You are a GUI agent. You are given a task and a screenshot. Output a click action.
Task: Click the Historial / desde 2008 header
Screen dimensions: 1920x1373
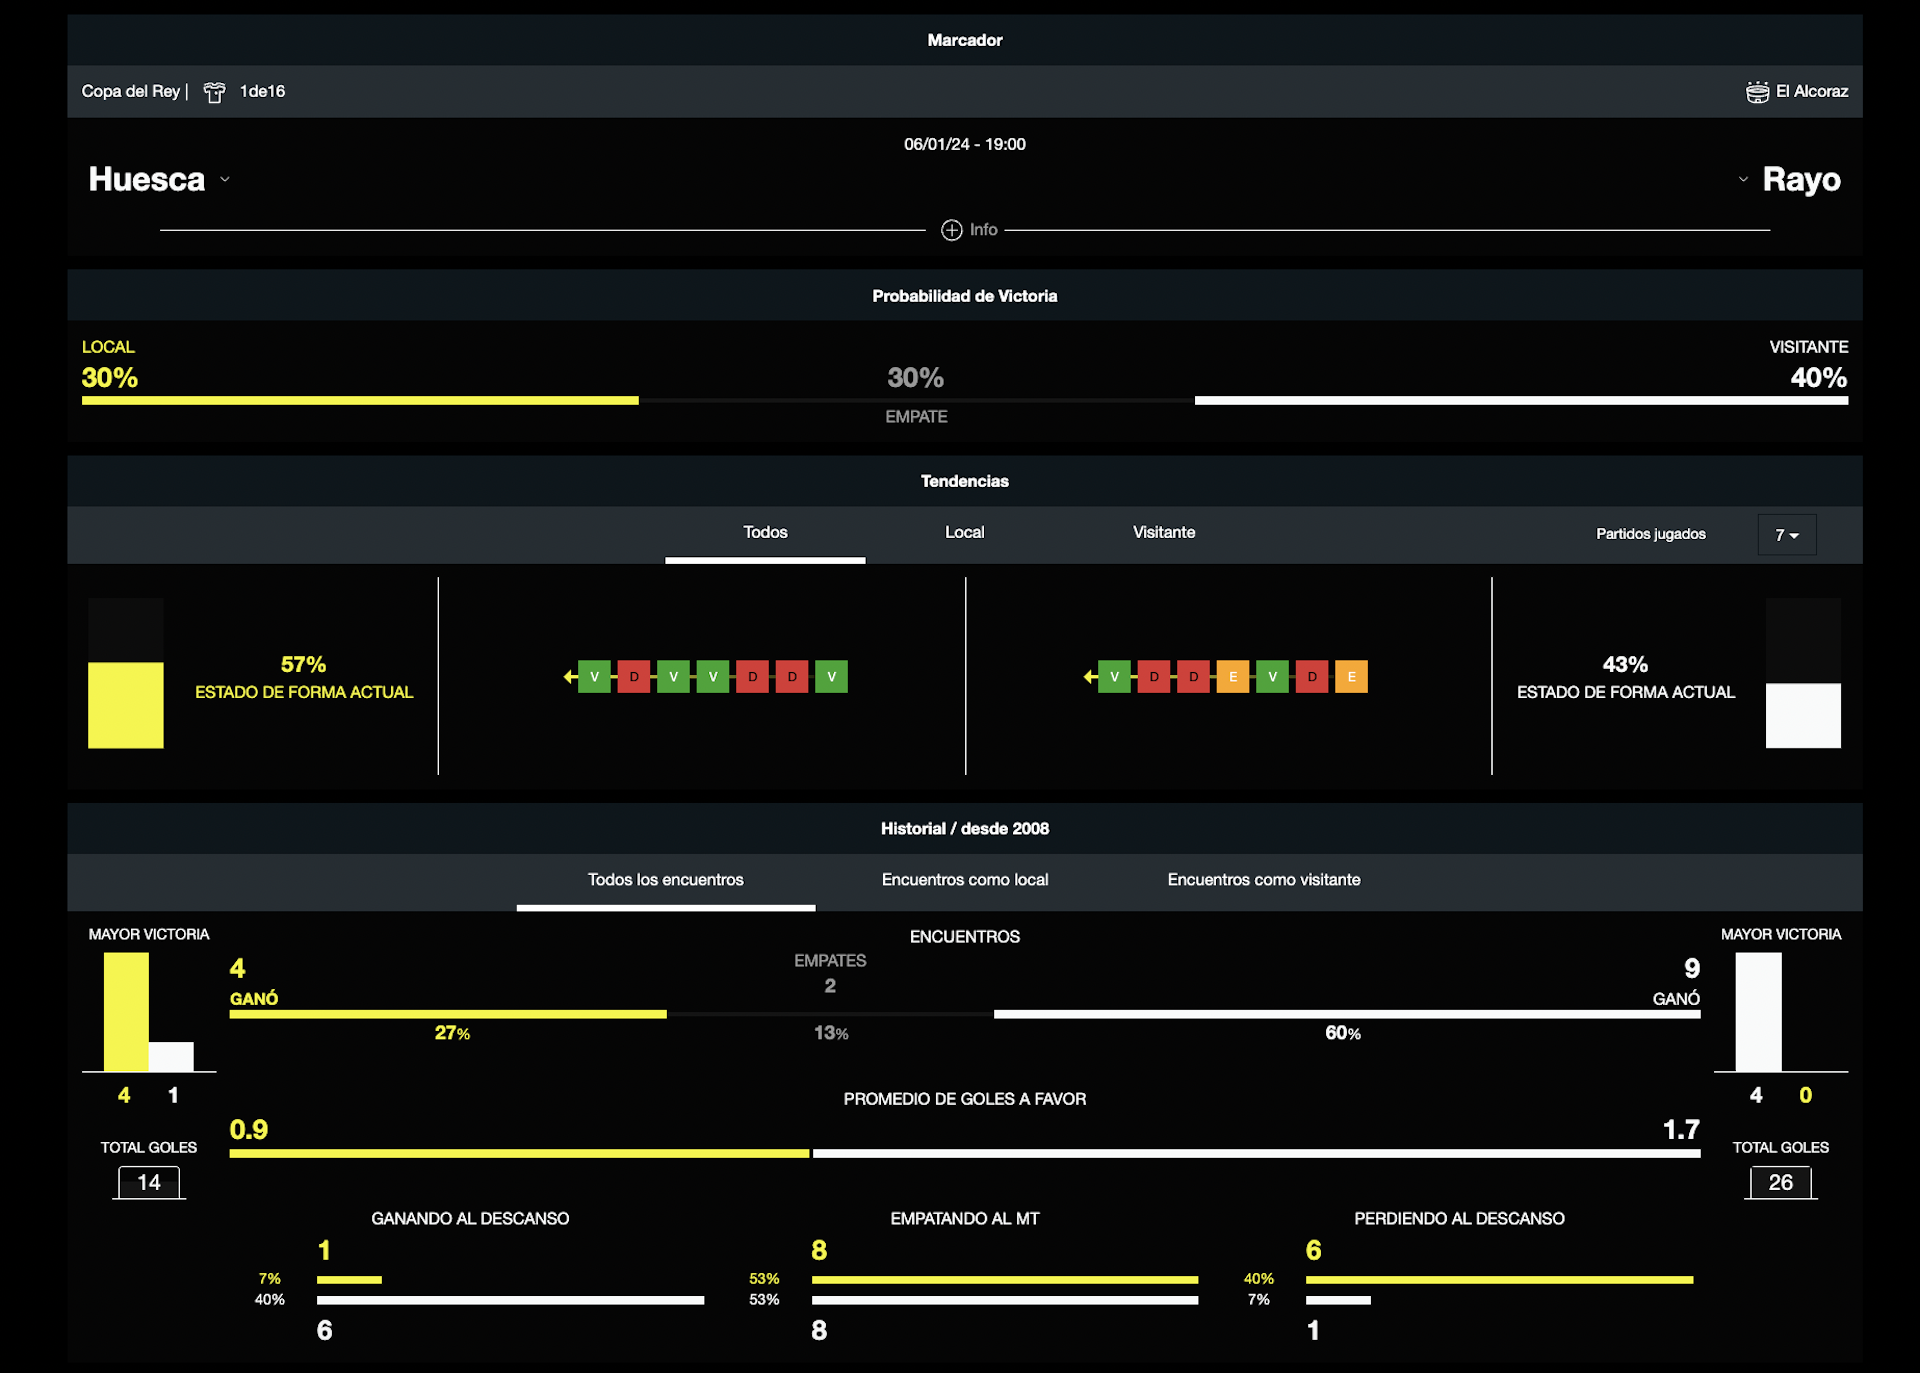965,829
